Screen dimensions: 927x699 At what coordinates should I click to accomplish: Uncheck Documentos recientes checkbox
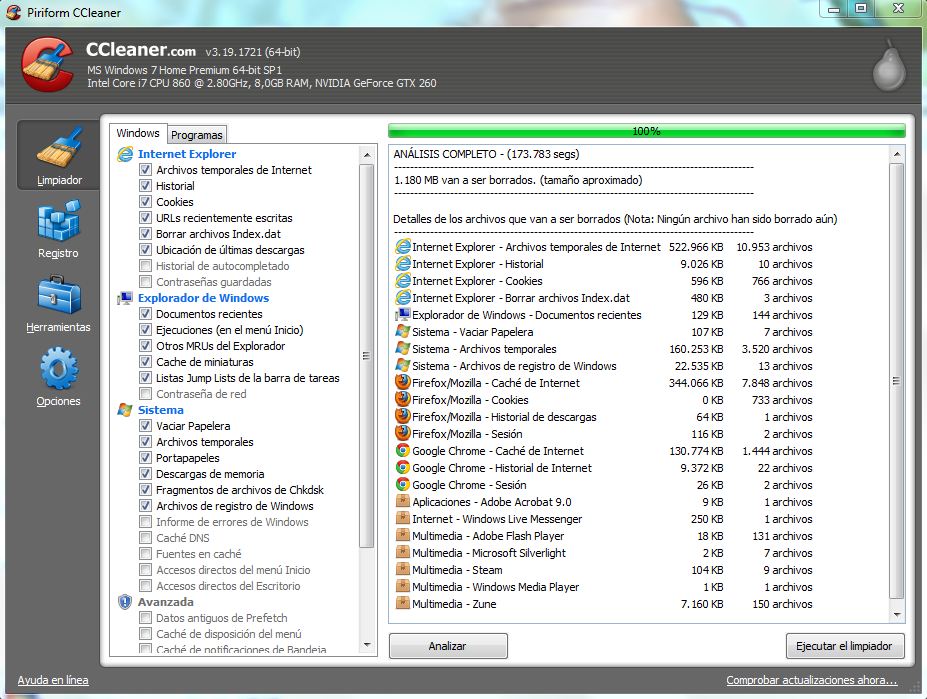(x=145, y=313)
